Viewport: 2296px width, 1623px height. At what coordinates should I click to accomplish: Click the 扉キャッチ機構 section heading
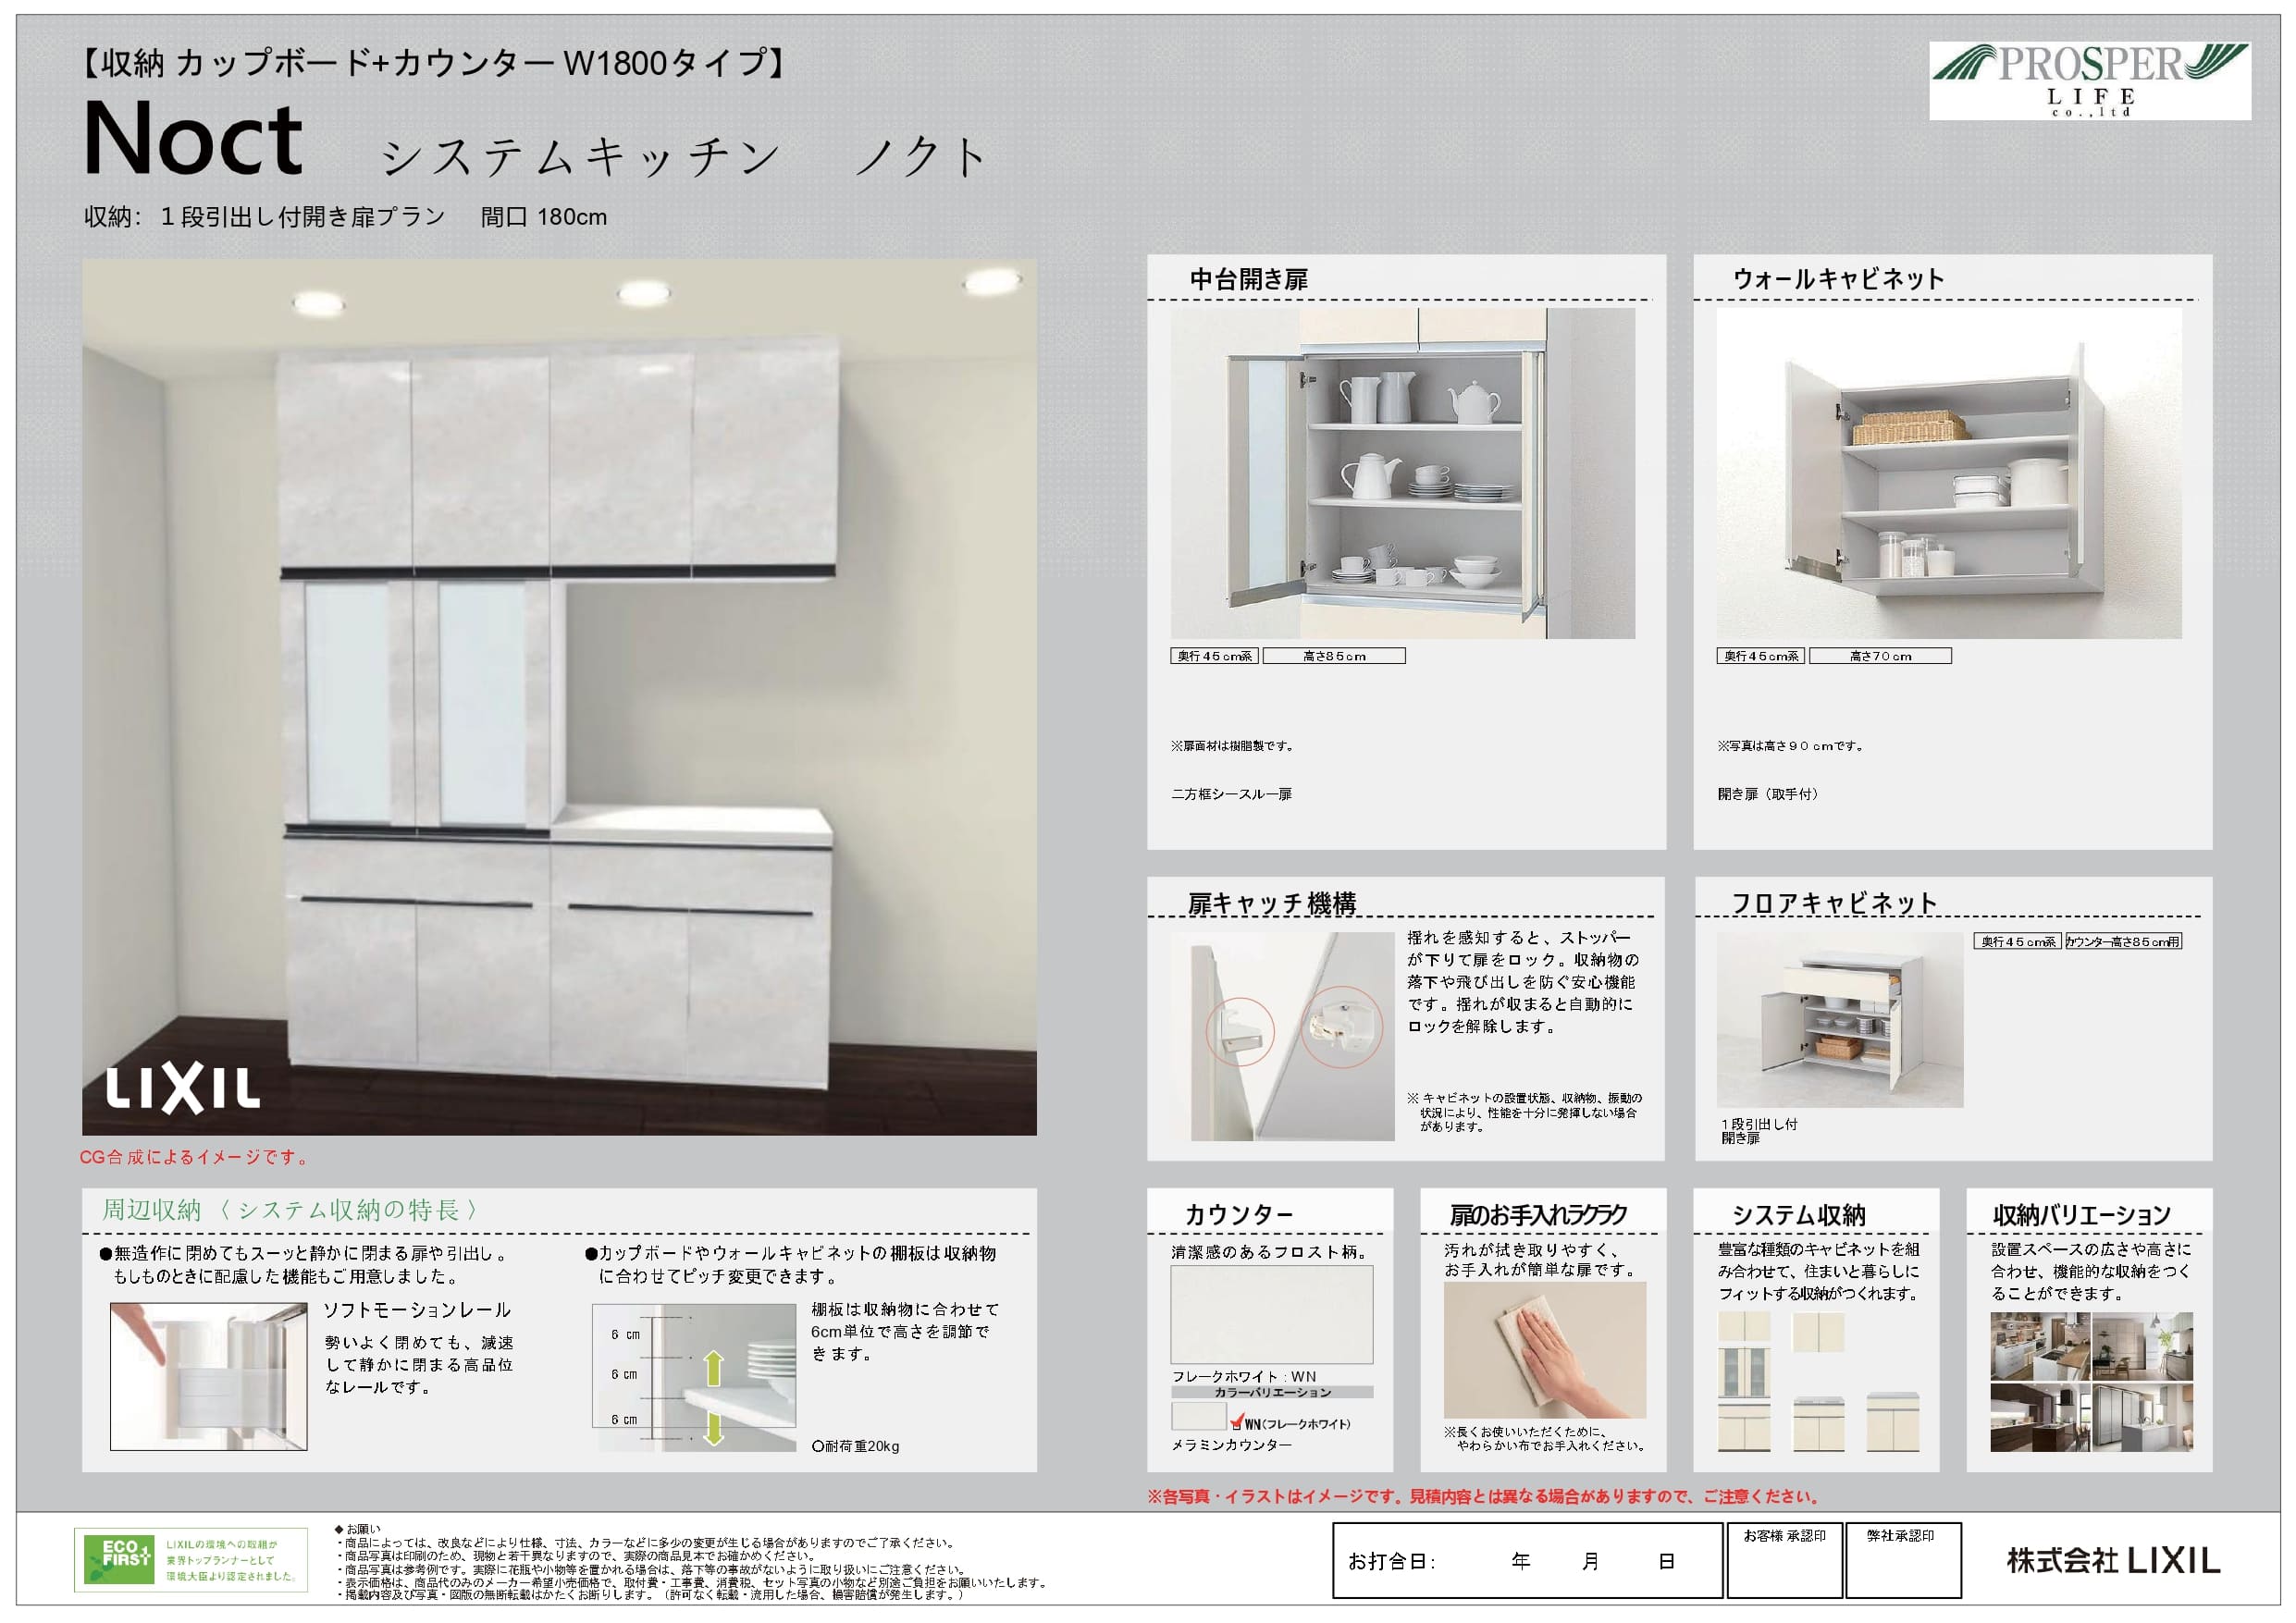coord(1272,903)
